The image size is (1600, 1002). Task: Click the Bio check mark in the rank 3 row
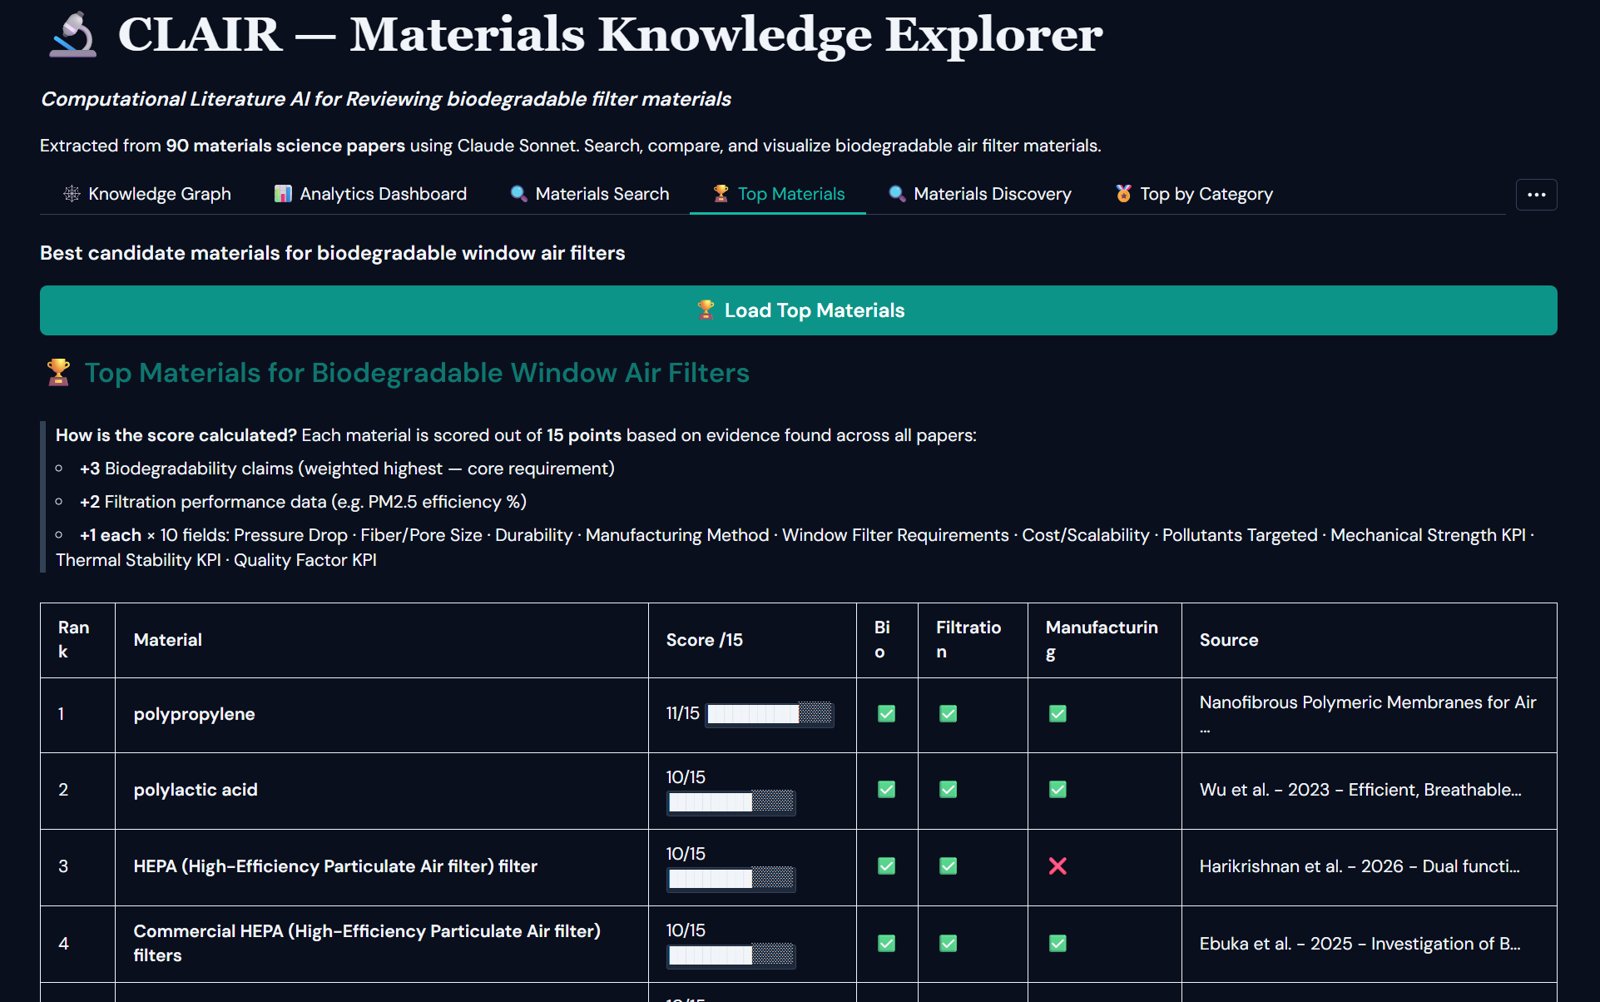[x=886, y=866]
